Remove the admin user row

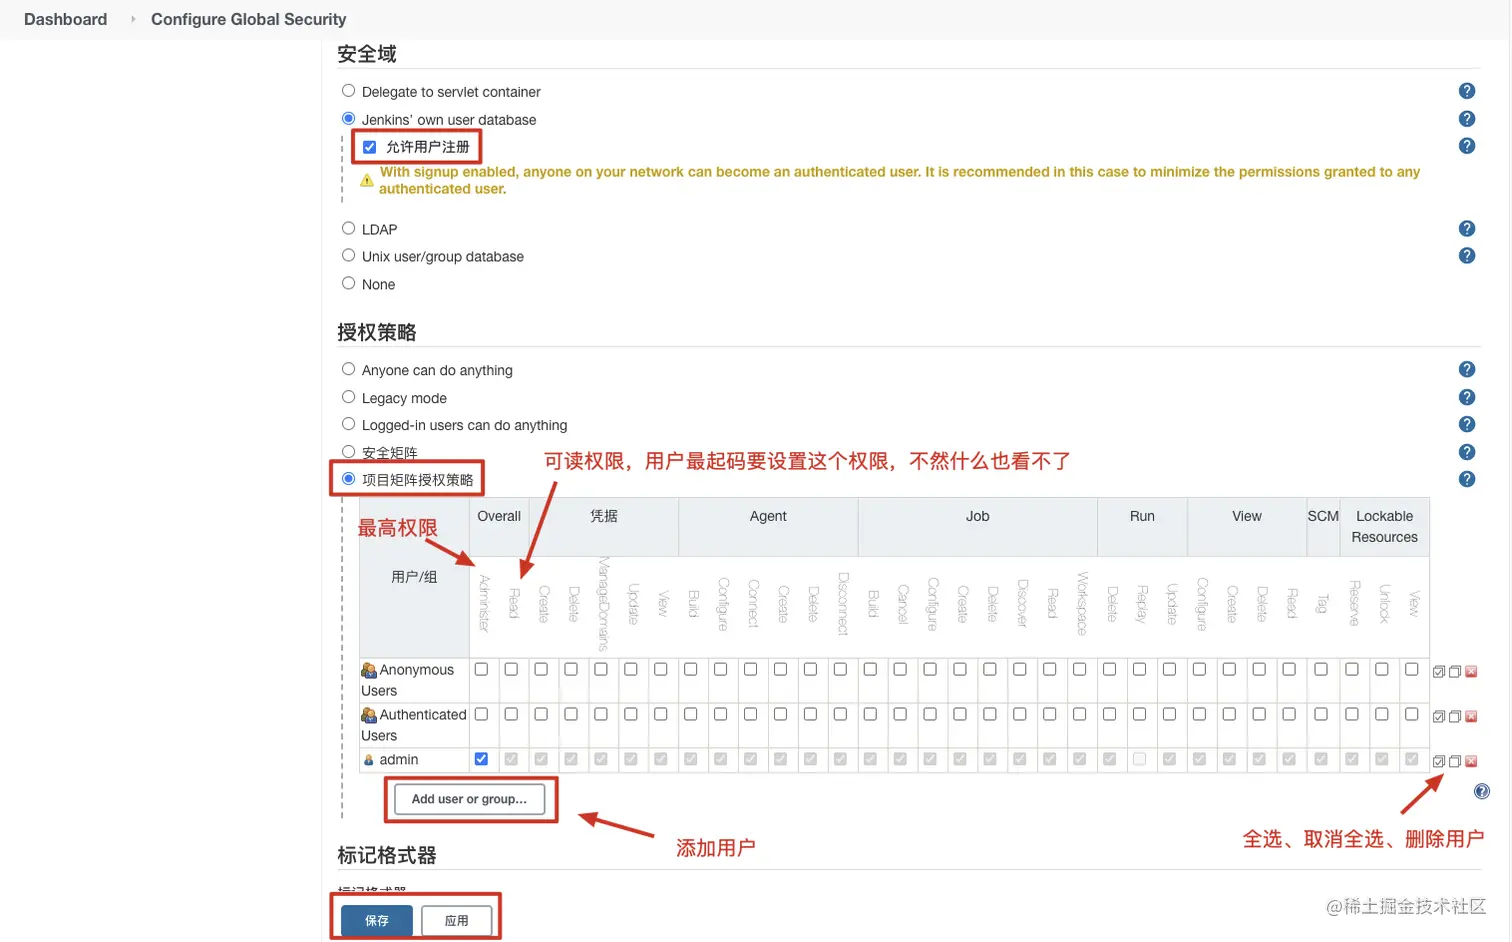(1471, 762)
